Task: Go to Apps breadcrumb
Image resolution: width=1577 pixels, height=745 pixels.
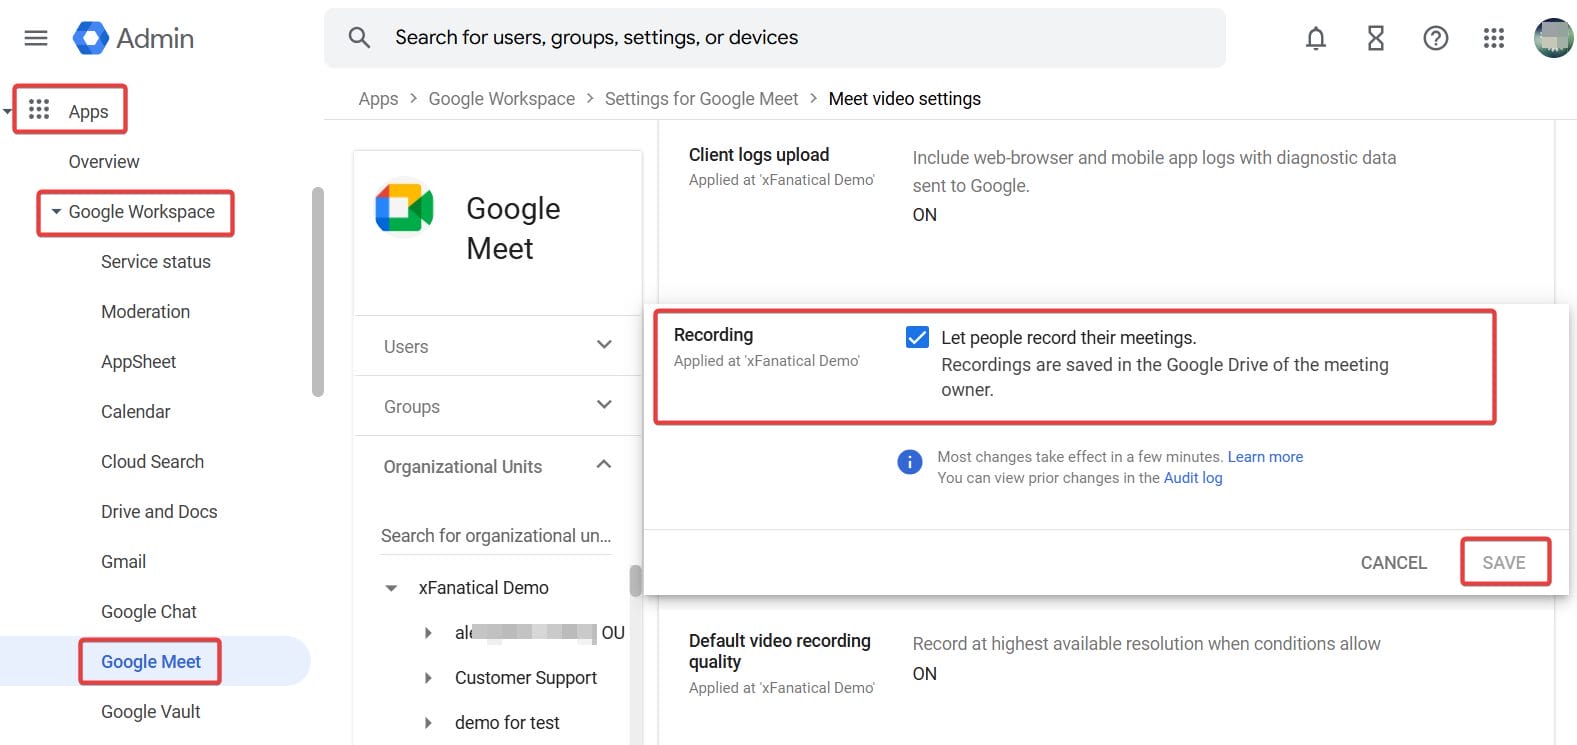Action: point(378,99)
